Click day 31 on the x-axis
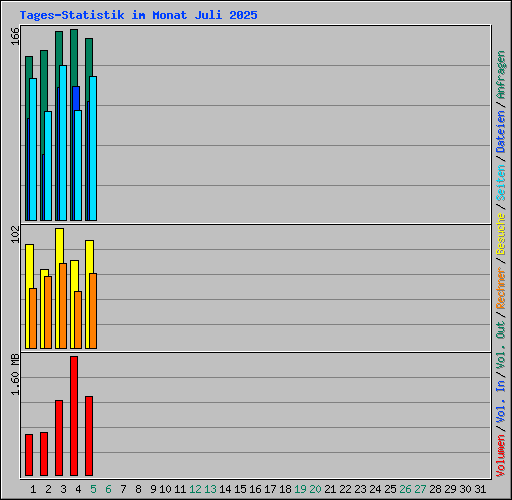The width and height of the screenshot is (512, 500). click(480, 489)
